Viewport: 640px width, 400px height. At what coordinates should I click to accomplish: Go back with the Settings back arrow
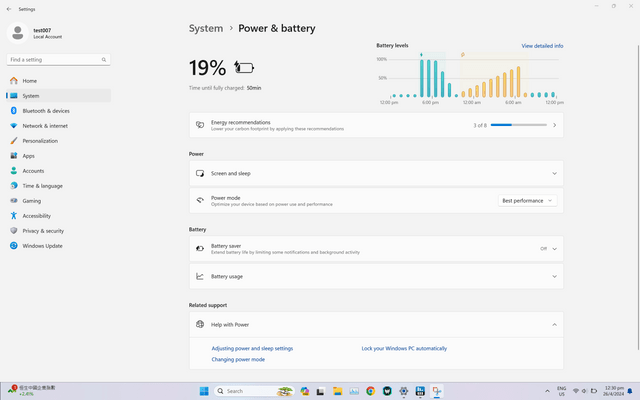pos(9,9)
